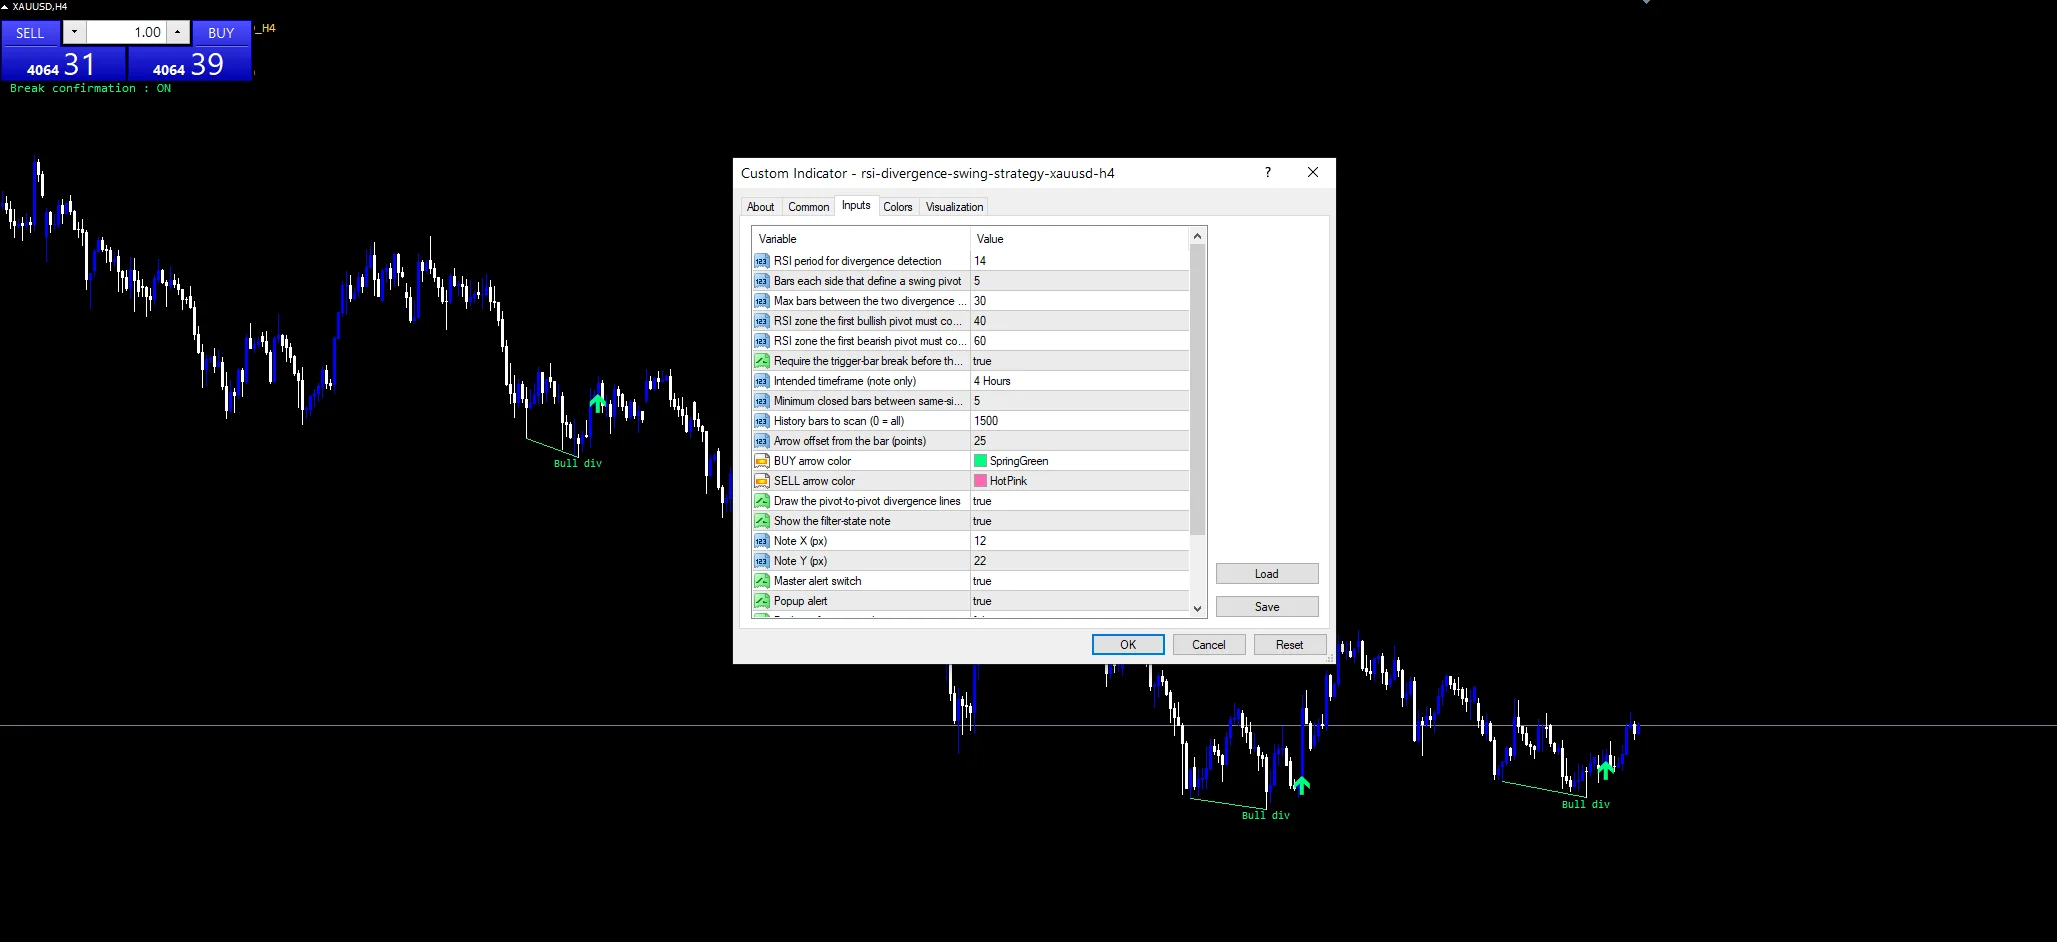Select the Note X value 12

tap(1080, 541)
